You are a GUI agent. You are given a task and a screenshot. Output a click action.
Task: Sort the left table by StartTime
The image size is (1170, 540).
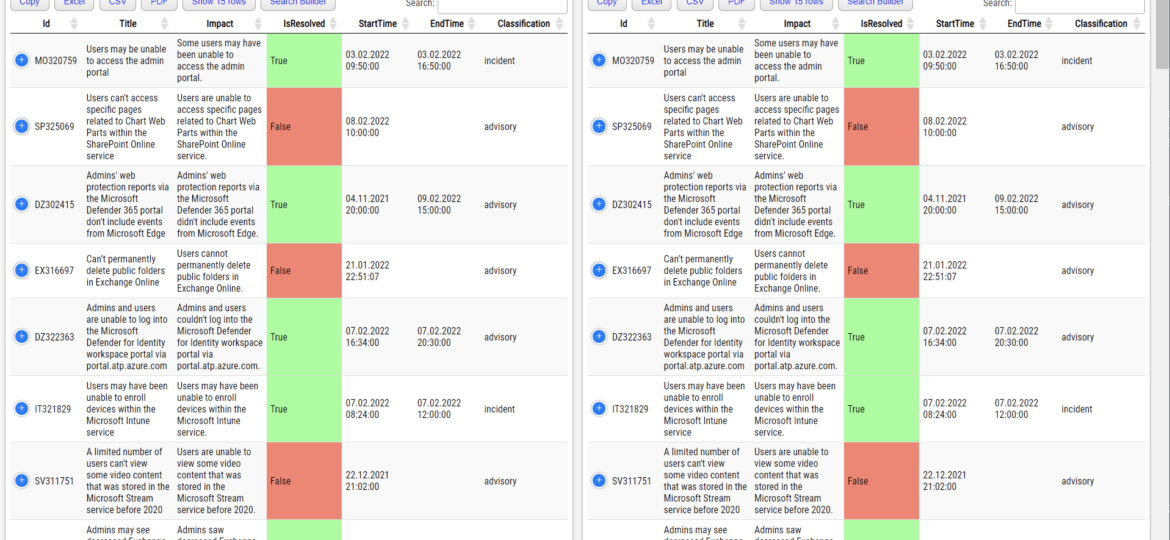click(377, 24)
